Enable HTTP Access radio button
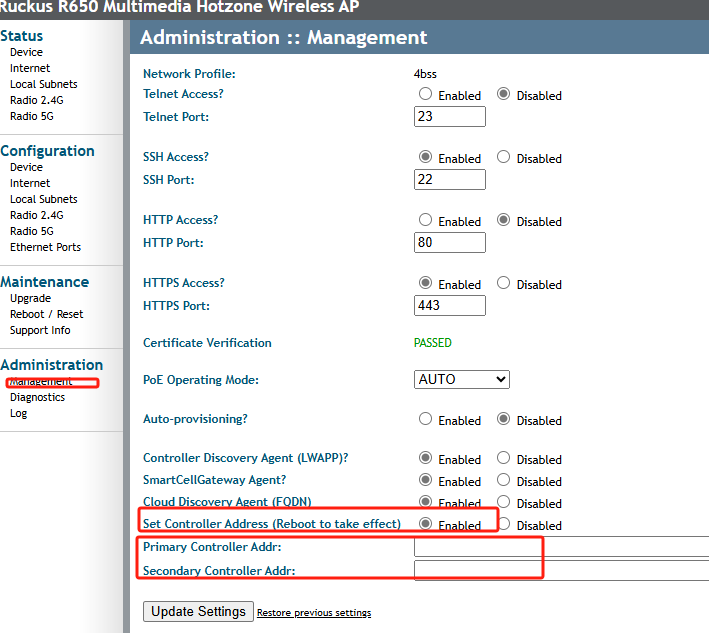Viewport: 709px width, 633px height. (x=425, y=220)
